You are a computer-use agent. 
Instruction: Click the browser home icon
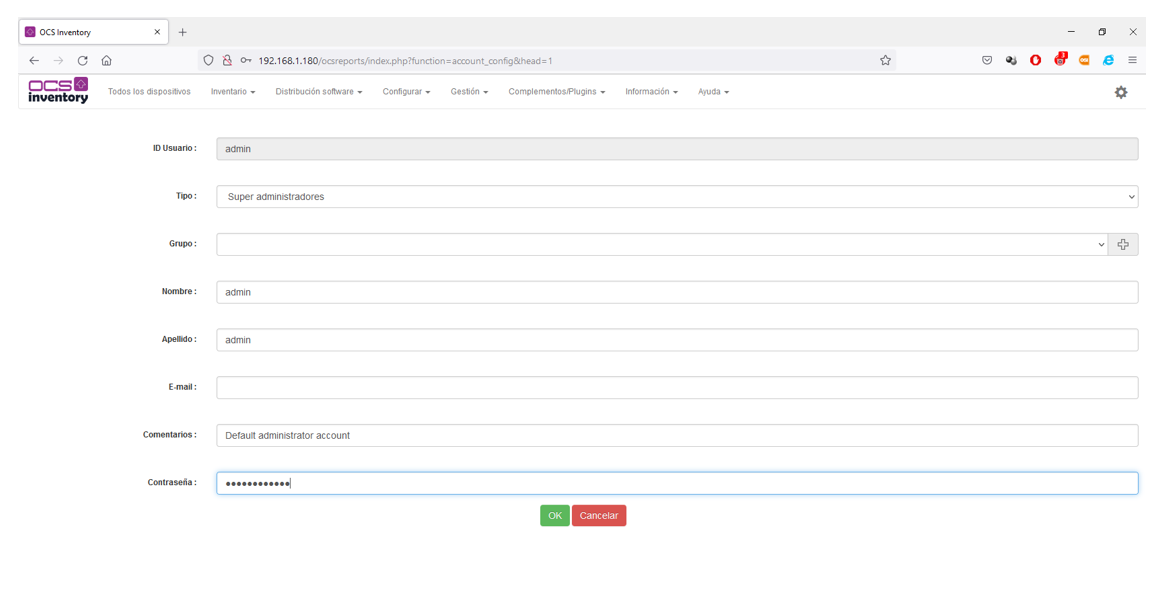[x=106, y=60]
